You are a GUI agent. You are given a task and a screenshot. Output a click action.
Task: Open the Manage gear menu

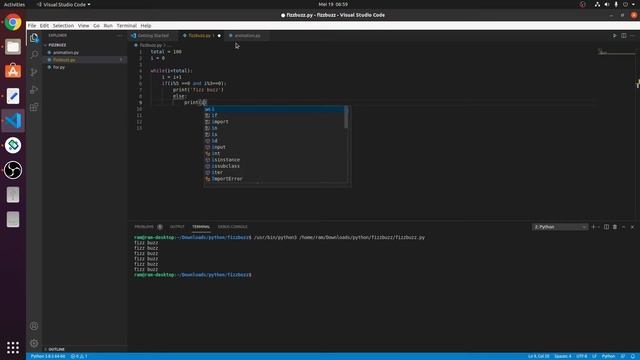(34, 343)
